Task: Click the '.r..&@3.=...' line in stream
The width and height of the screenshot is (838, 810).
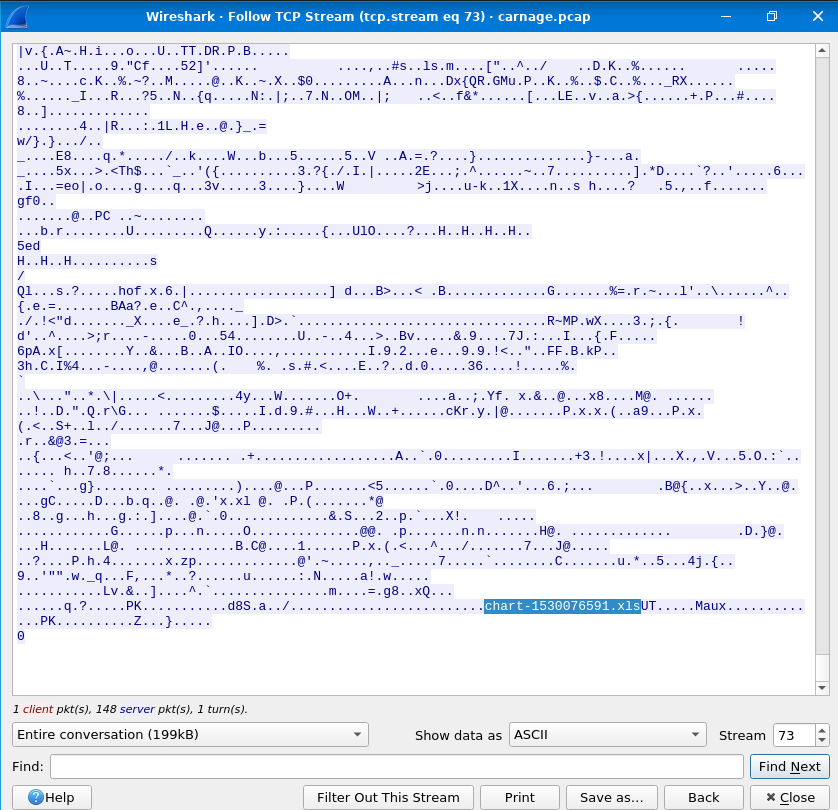Action: [64, 441]
